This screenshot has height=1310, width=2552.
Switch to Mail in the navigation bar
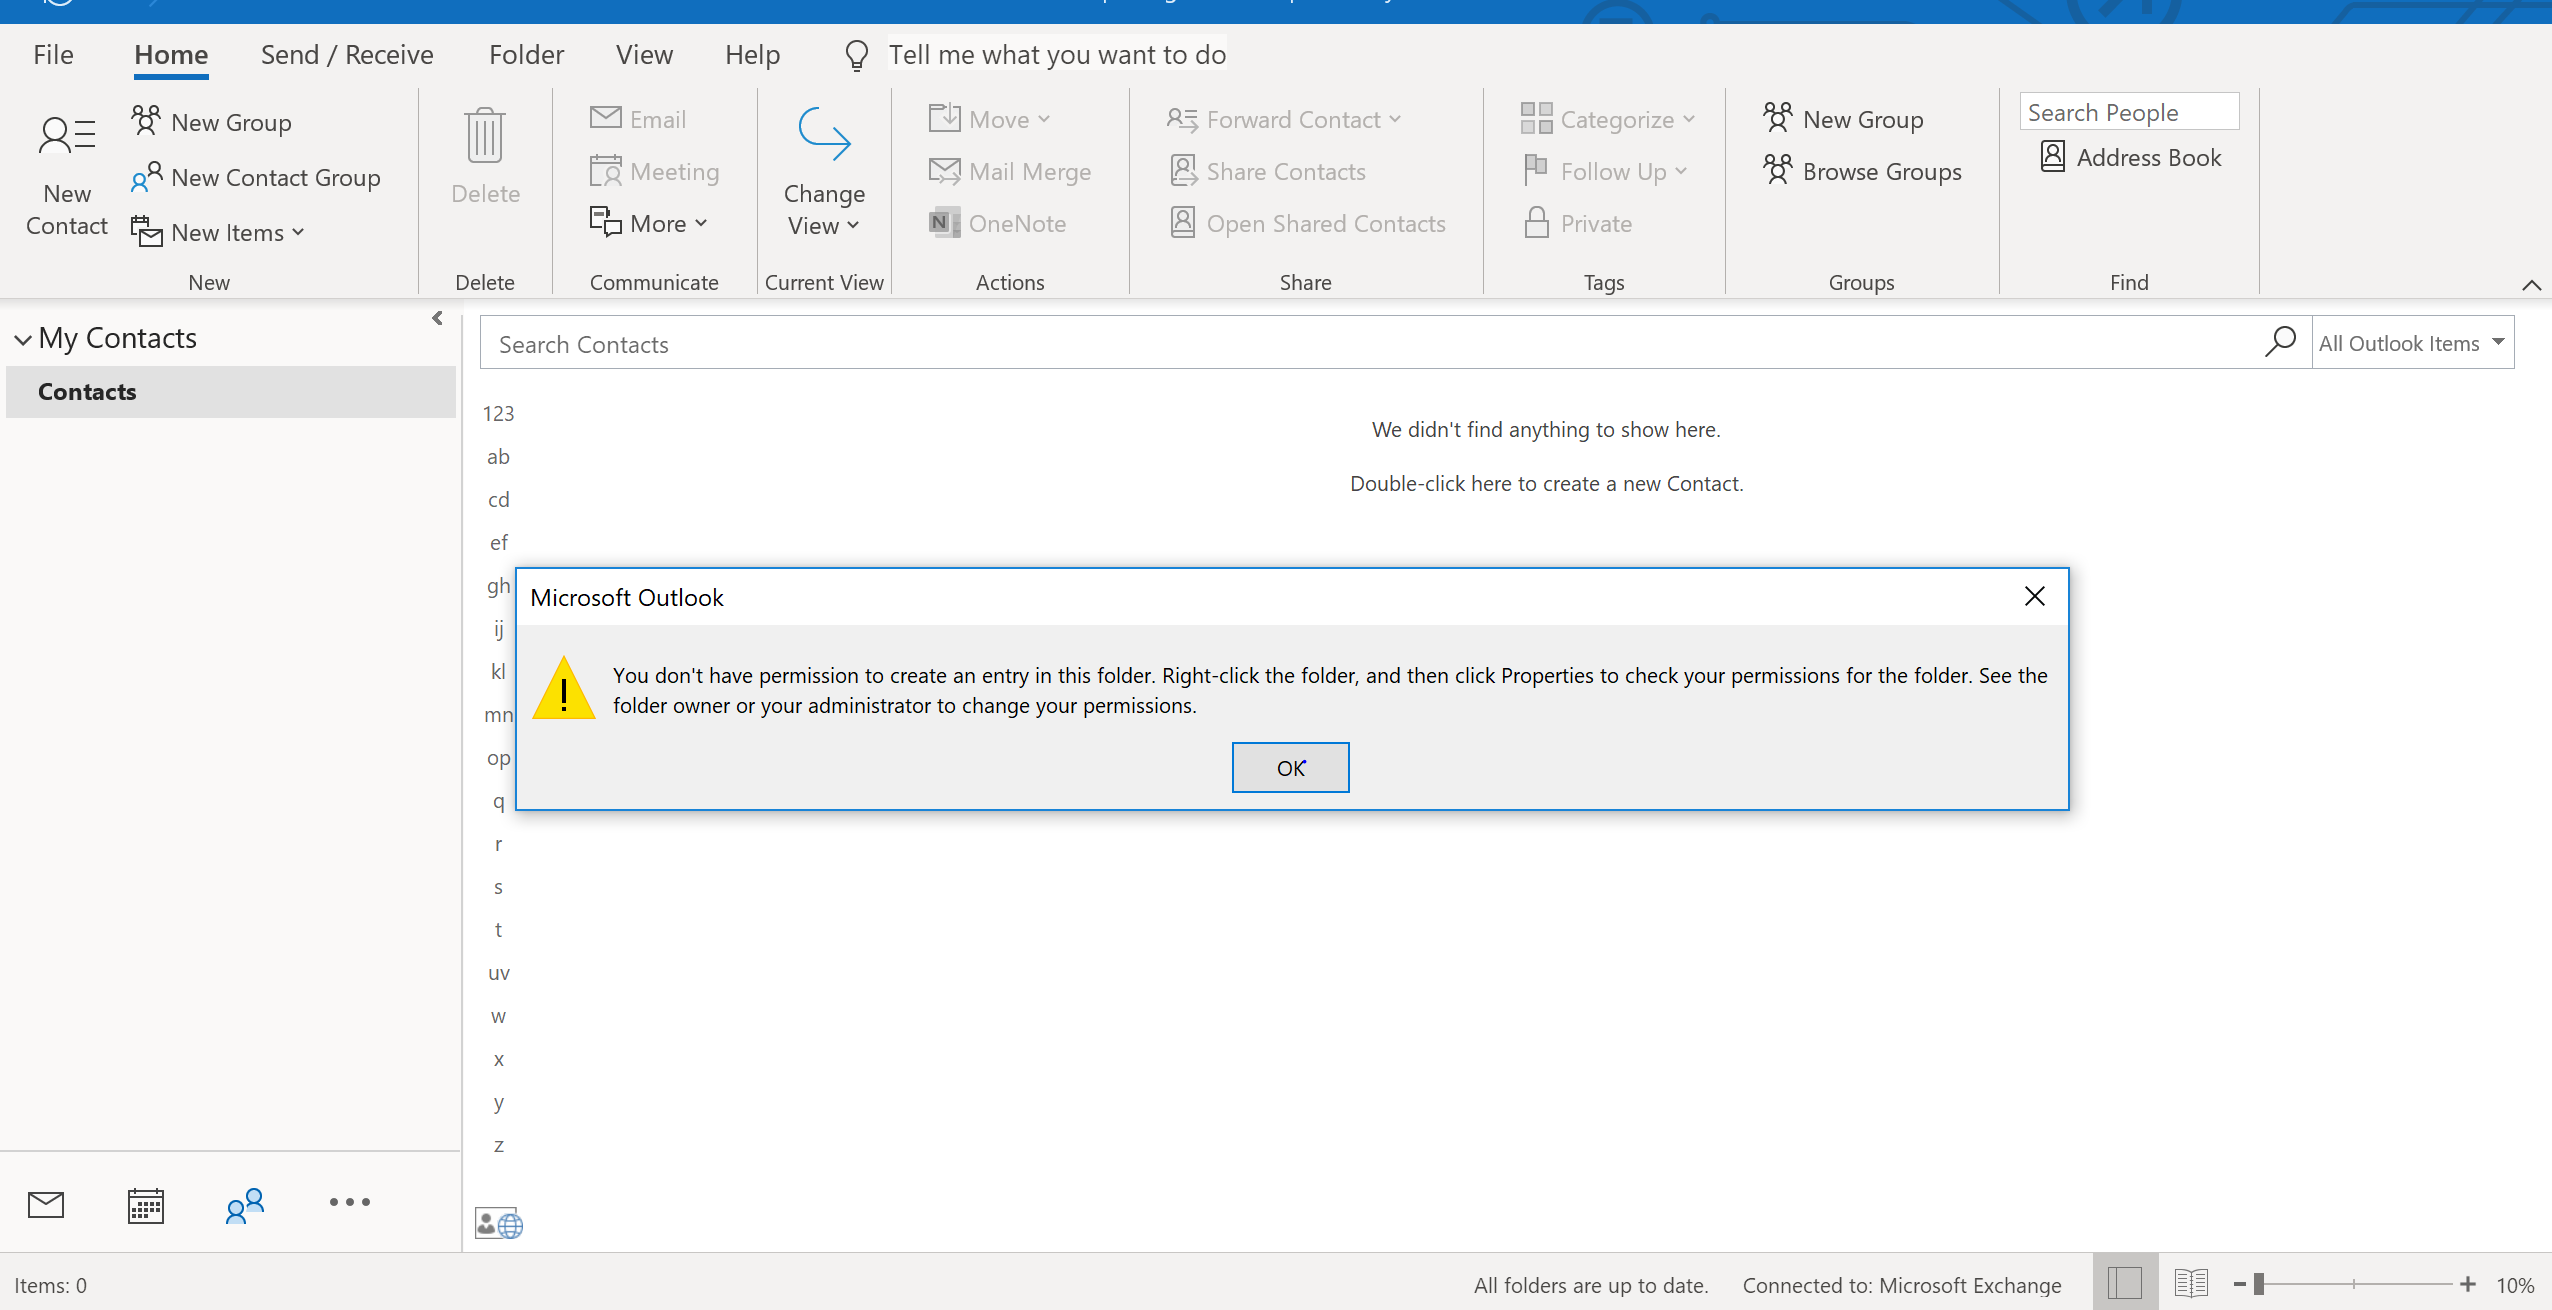46,1204
